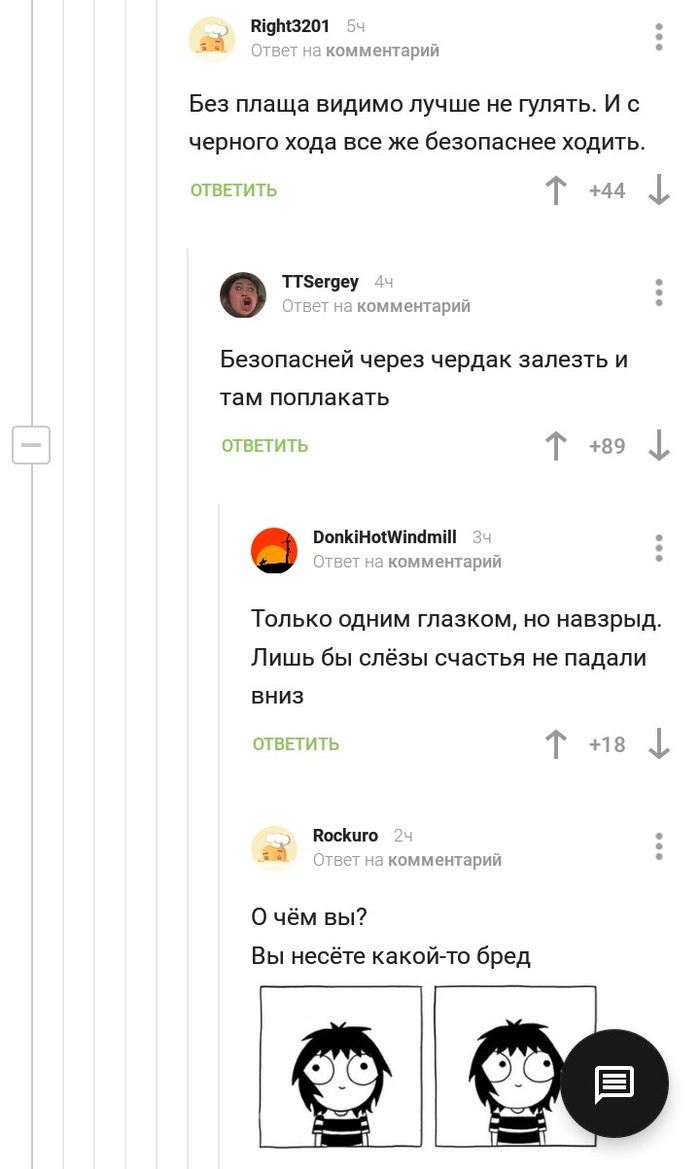Reply to Right3201 via ОТВЕТИТЬ

tap(233, 190)
